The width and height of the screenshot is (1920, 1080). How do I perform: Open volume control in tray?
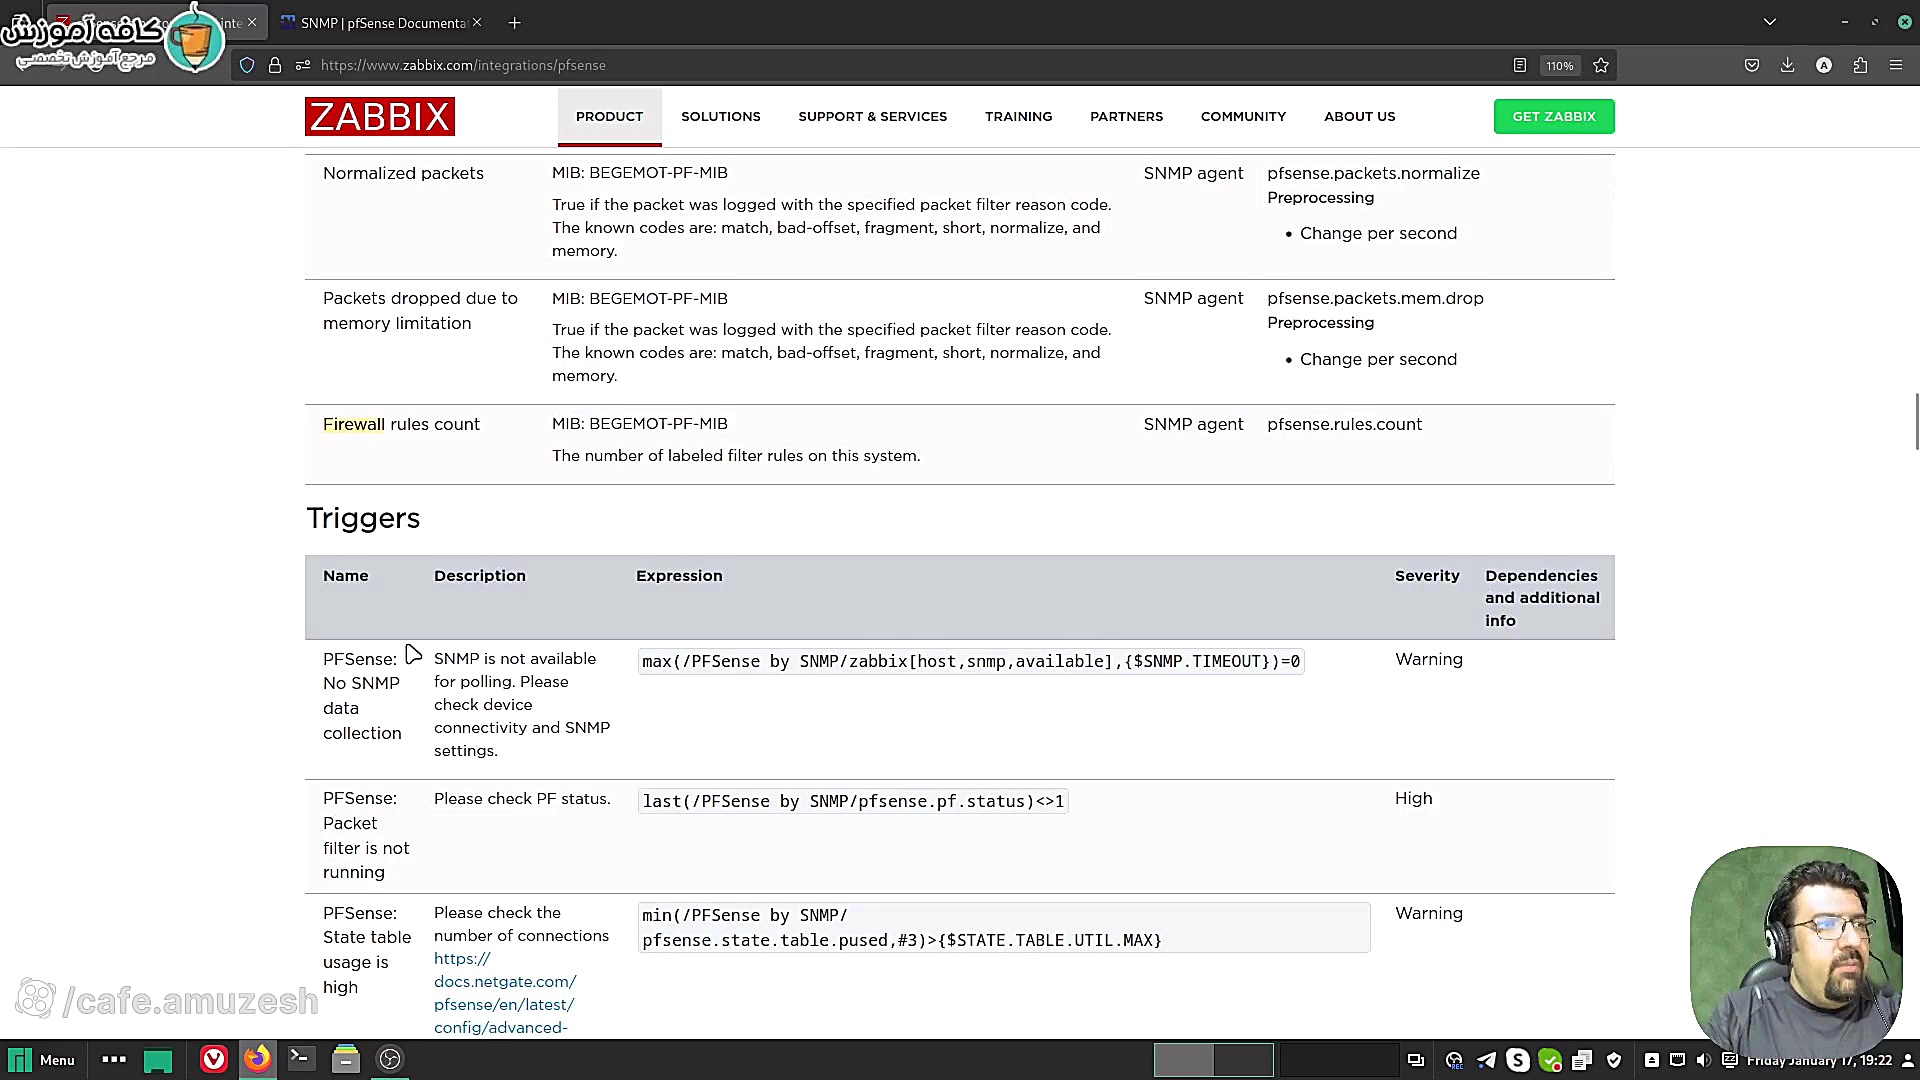tap(1703, 1060)
